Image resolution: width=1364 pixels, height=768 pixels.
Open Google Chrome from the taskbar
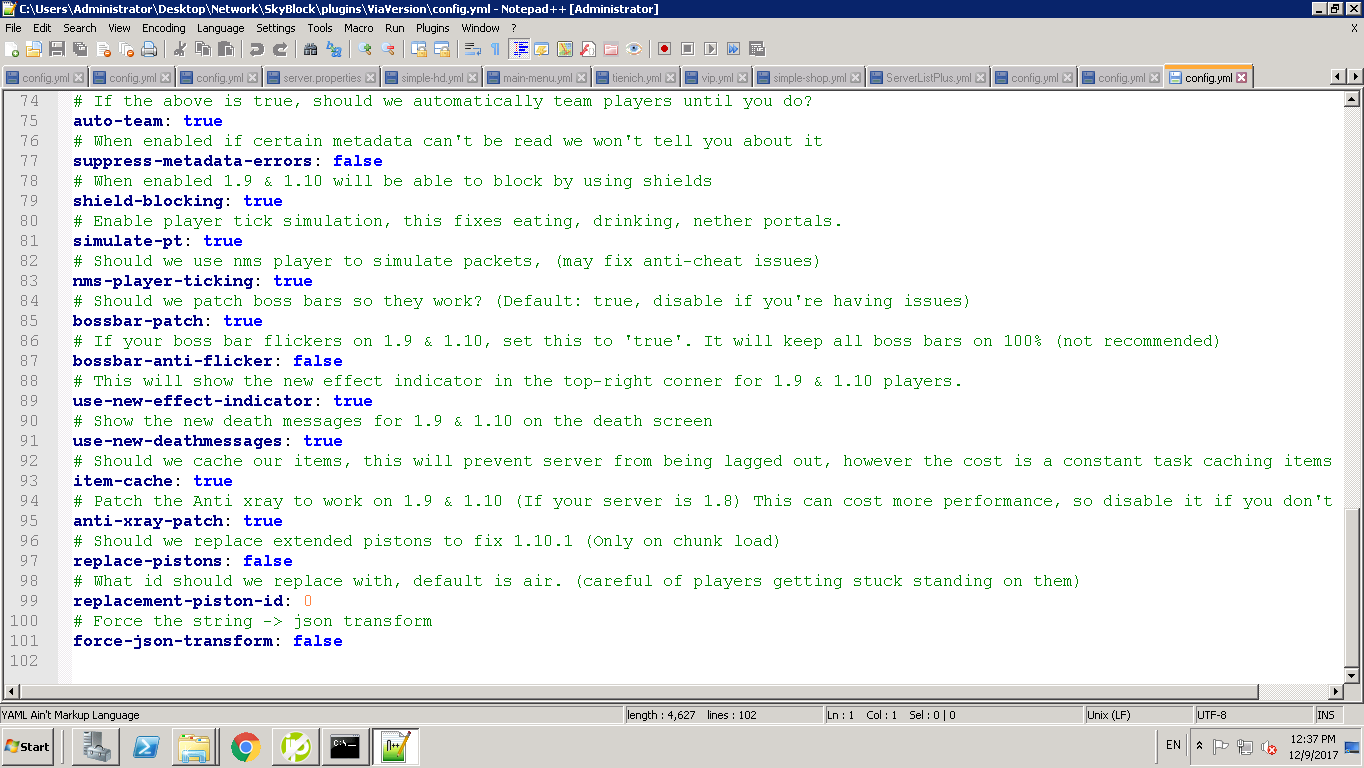[246, 747]
